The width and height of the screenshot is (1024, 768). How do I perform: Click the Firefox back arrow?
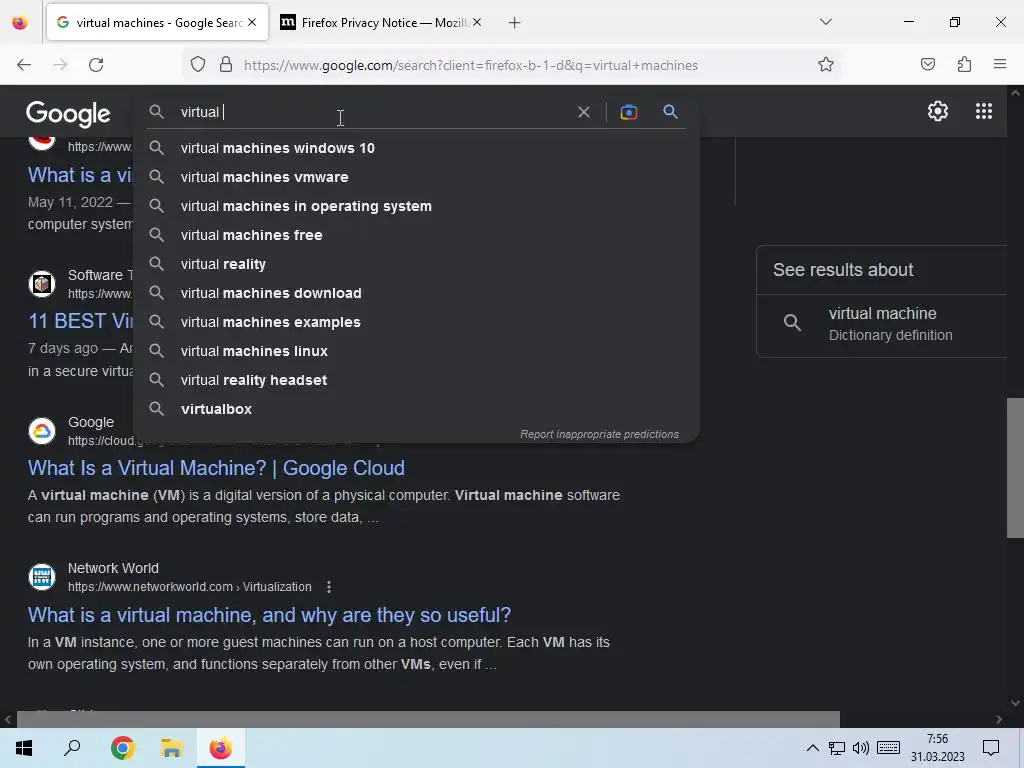point(24,65)
